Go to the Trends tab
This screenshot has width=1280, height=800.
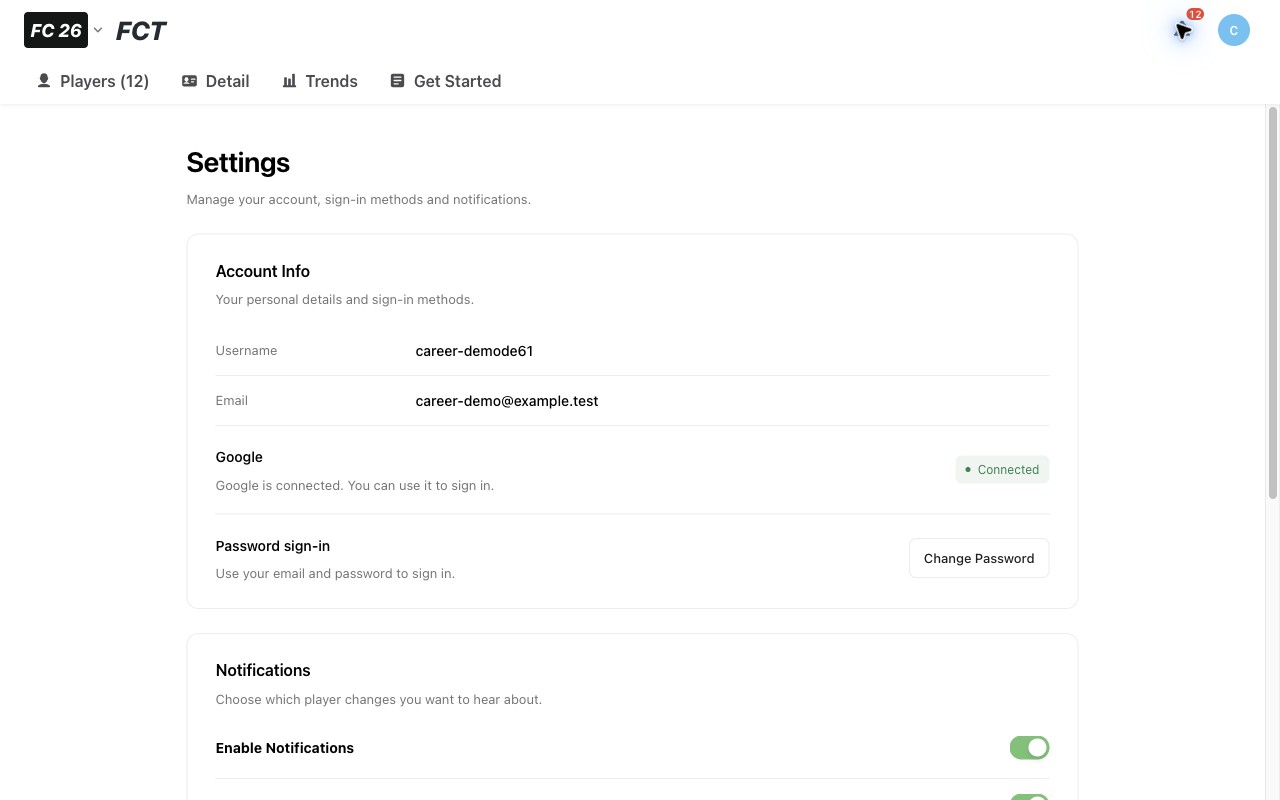(x=320, y=81)
